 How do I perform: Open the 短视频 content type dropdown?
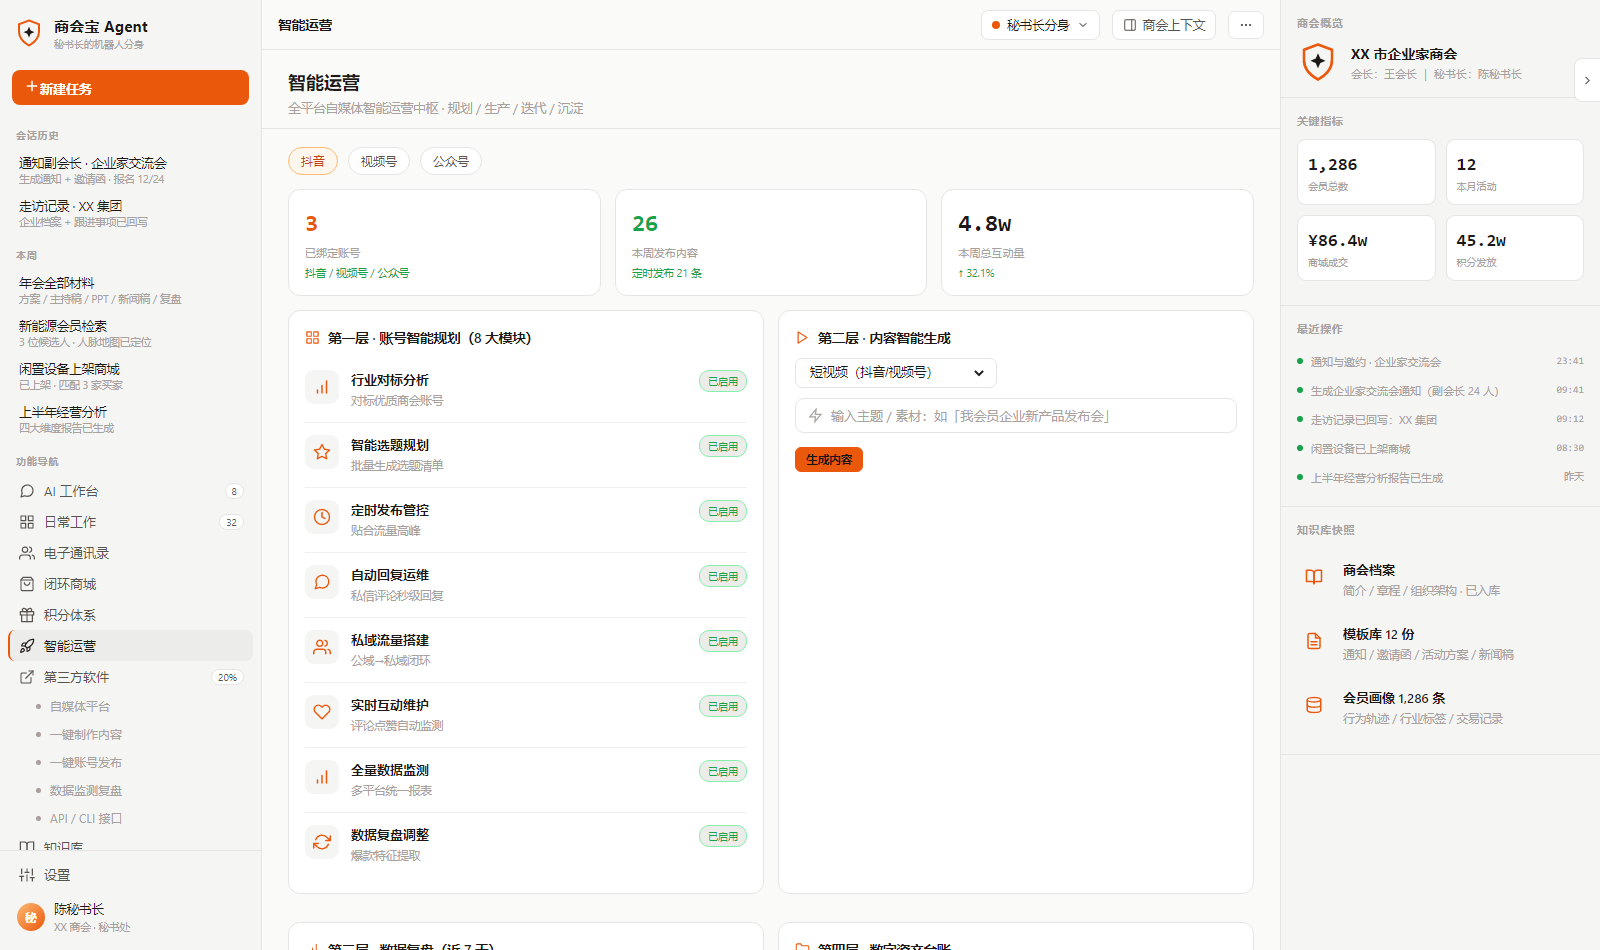(x=896, y=372)
